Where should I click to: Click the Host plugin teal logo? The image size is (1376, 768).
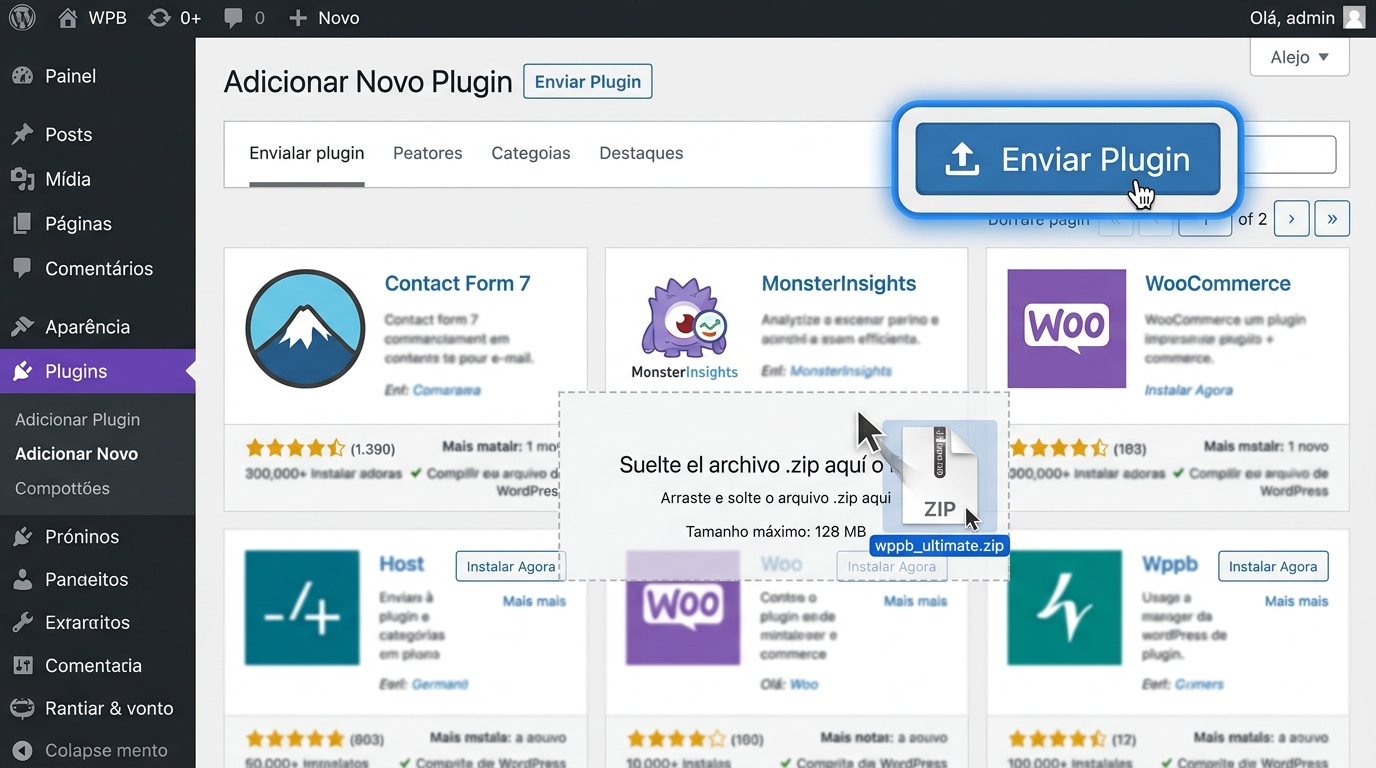point(302,608)
